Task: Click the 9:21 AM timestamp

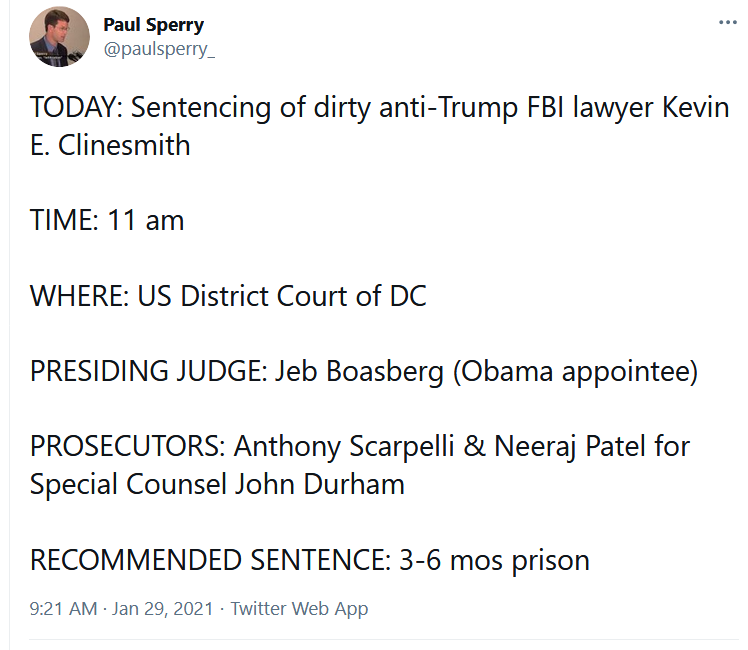Action: (x=63, y=609)
